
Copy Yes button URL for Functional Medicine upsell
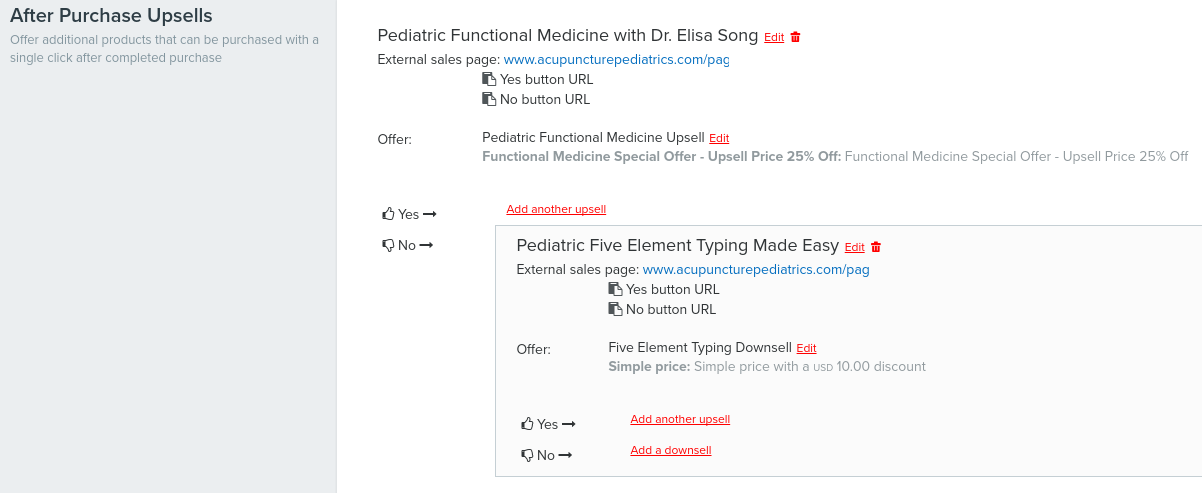coord(489,79)
